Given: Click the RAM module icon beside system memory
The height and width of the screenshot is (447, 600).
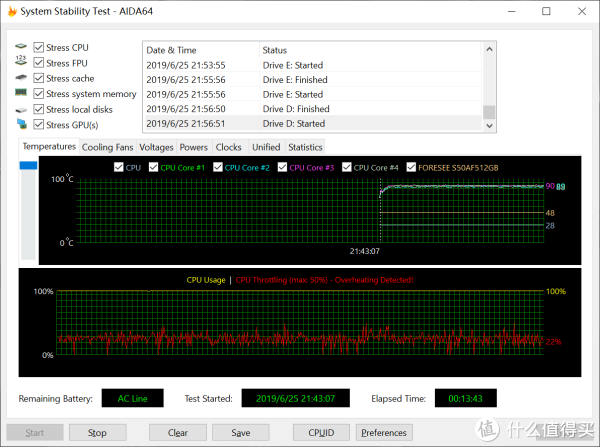Looking at the screenshot, I should (x=21, y=94).
